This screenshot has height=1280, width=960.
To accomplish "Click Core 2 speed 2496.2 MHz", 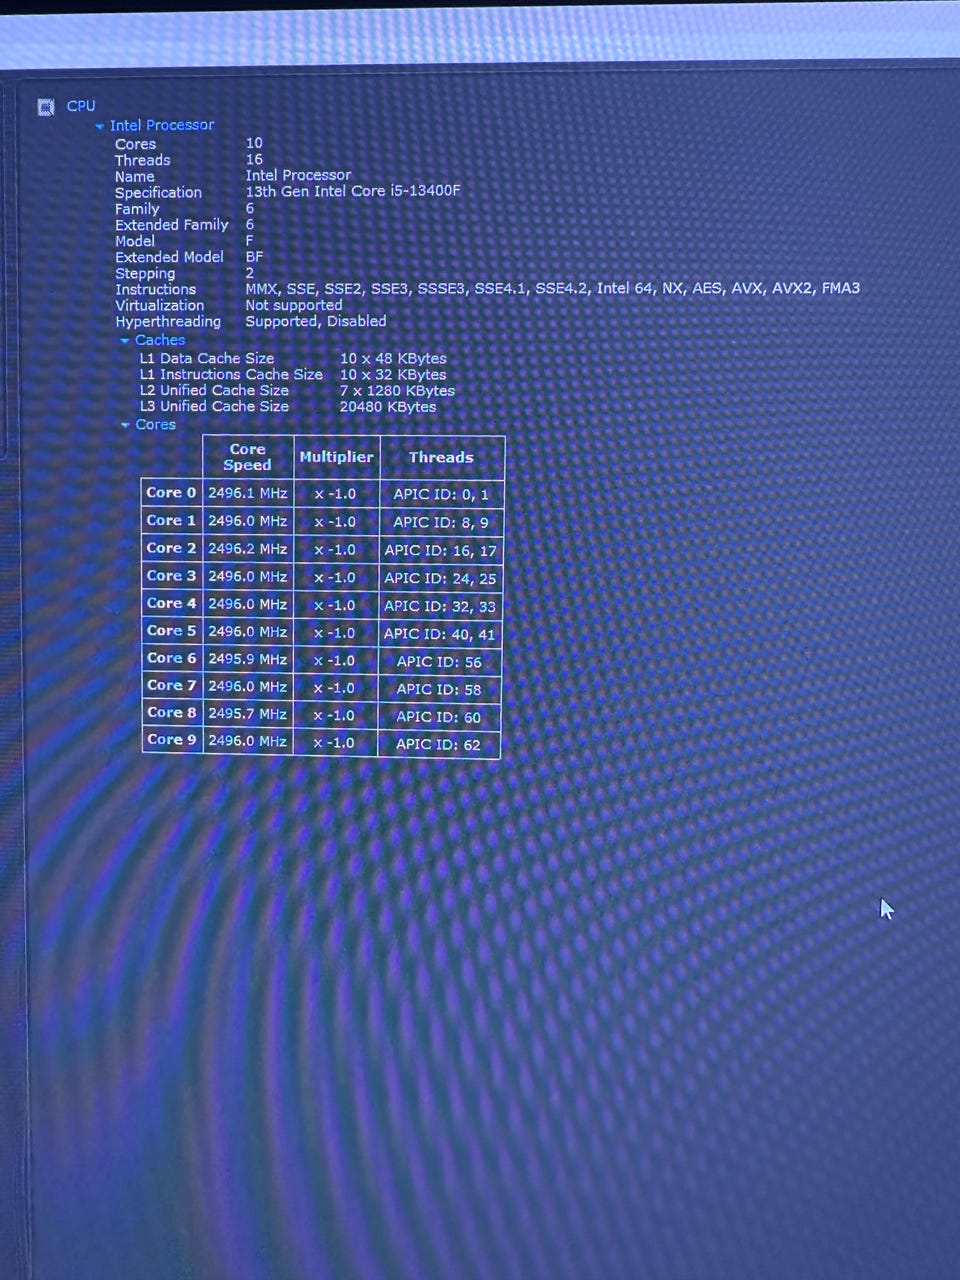I will [248, 549].
